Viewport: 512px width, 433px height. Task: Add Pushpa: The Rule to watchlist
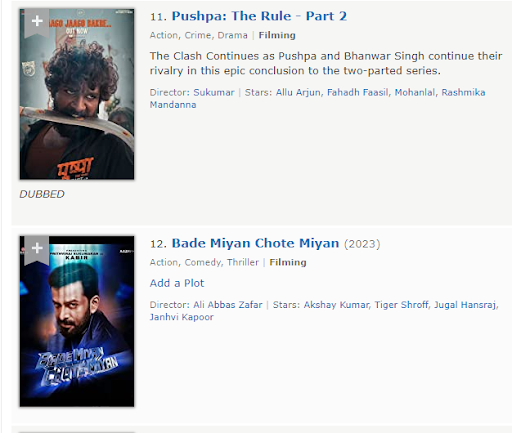tap(37, 21)
